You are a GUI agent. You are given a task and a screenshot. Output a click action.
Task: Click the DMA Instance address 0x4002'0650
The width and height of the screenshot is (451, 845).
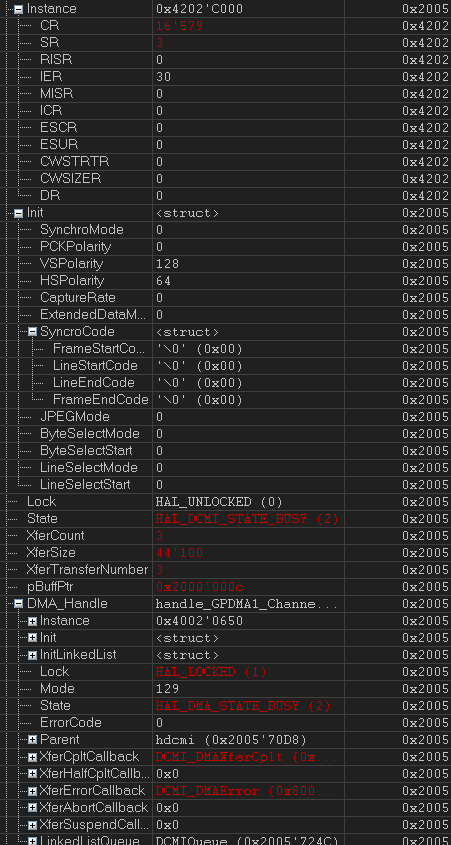pos(199,621)
